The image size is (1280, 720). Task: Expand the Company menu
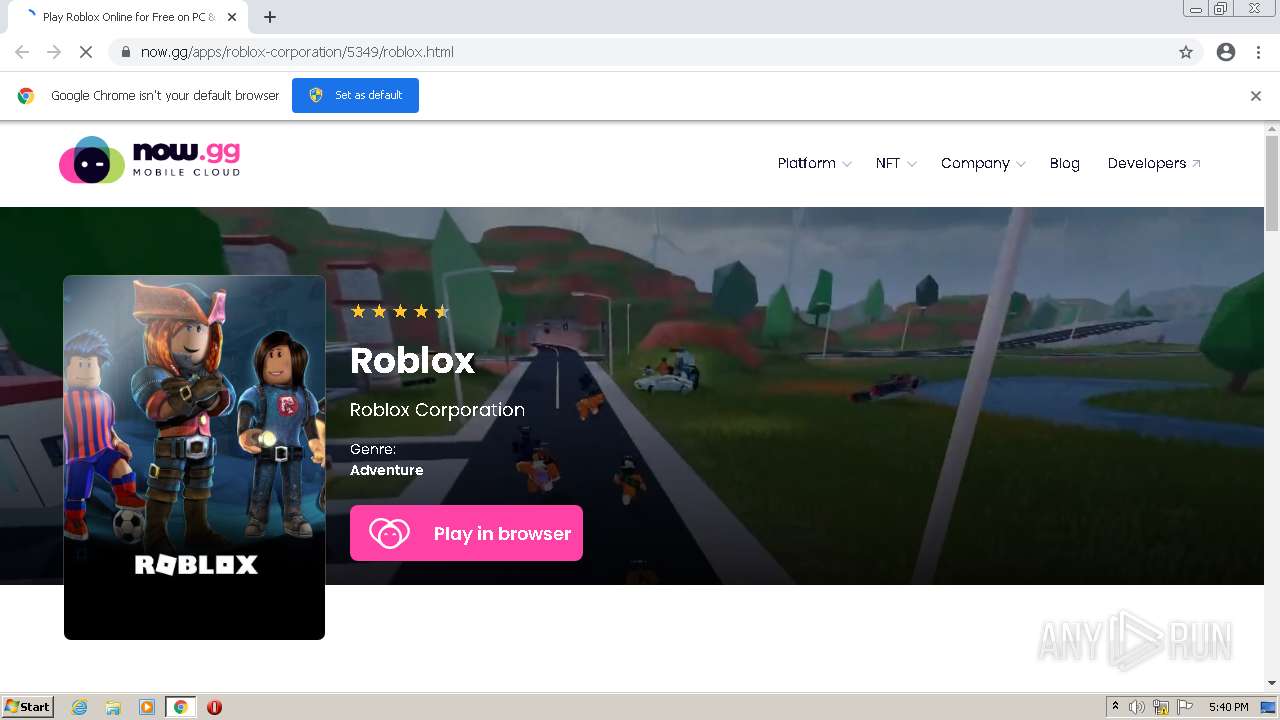click(x=983, y=163)
